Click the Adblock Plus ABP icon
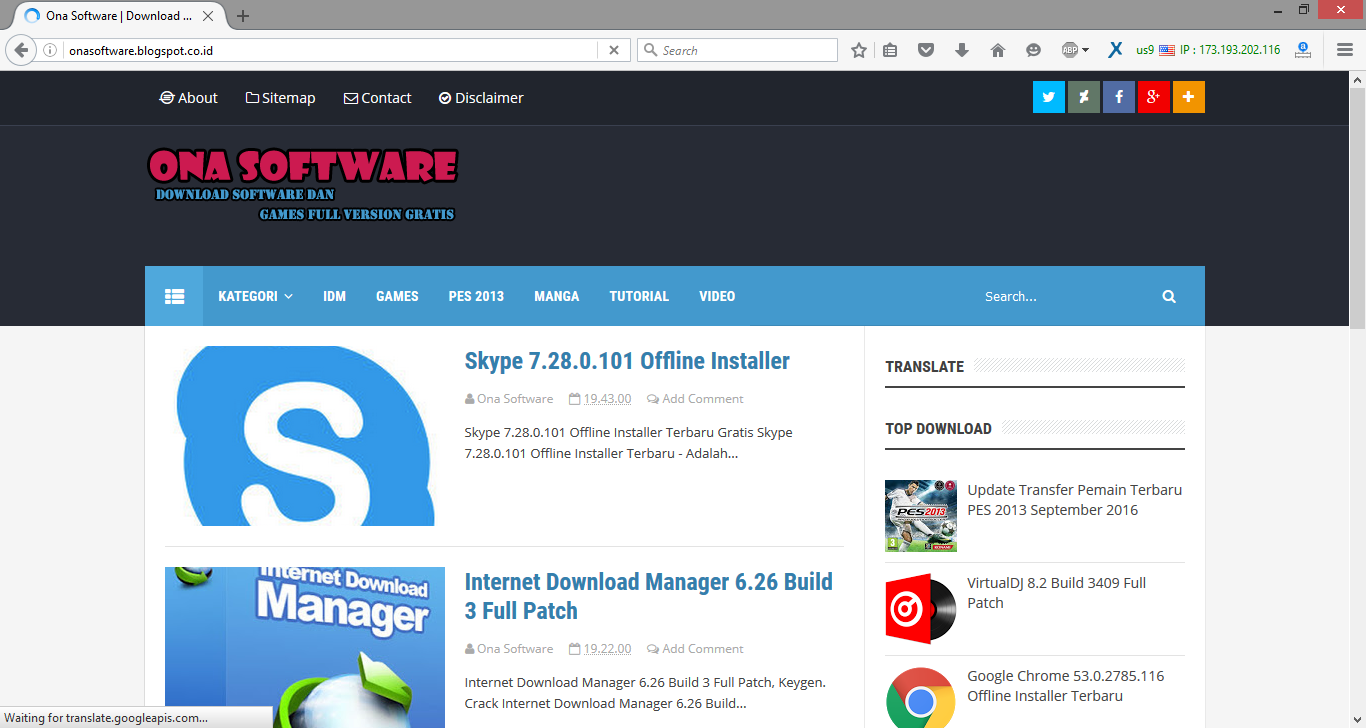Screen dimensions: 1366x728 1069,50
